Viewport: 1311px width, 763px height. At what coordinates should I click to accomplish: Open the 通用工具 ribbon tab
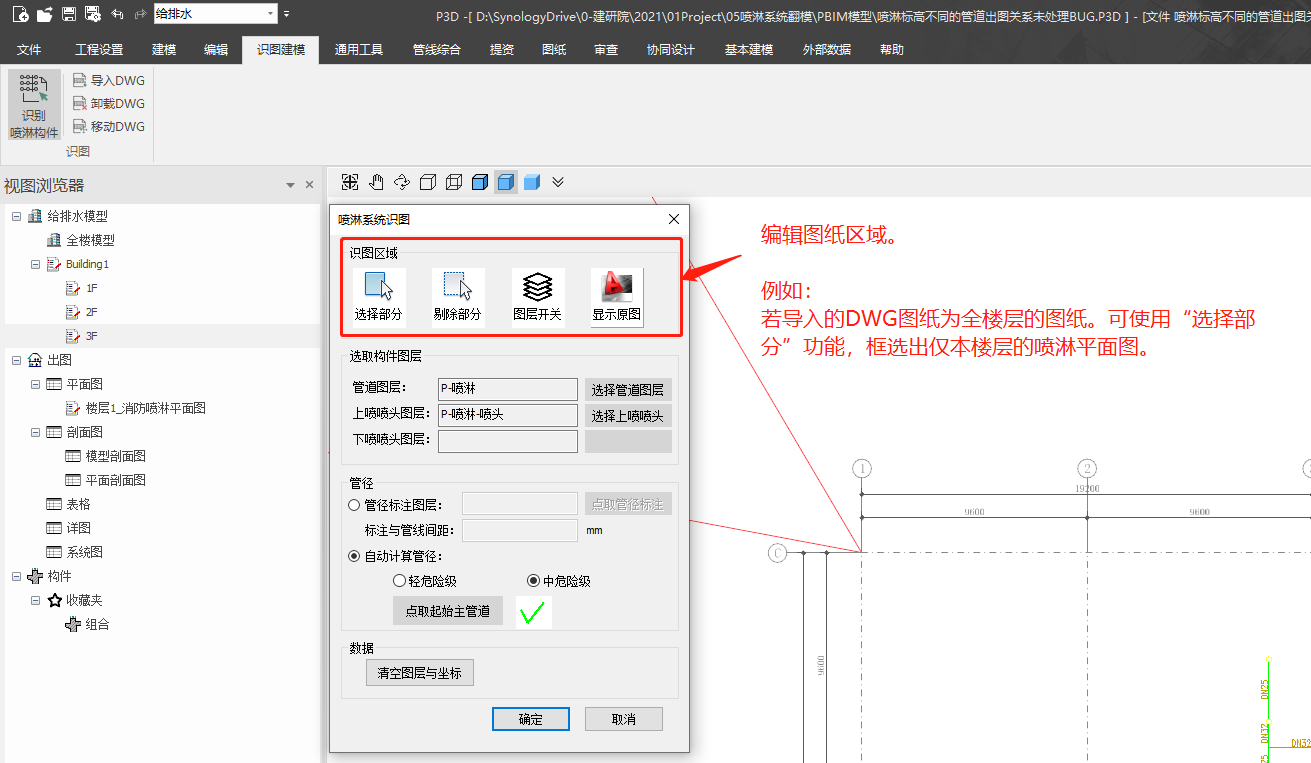tap(358, 49)
